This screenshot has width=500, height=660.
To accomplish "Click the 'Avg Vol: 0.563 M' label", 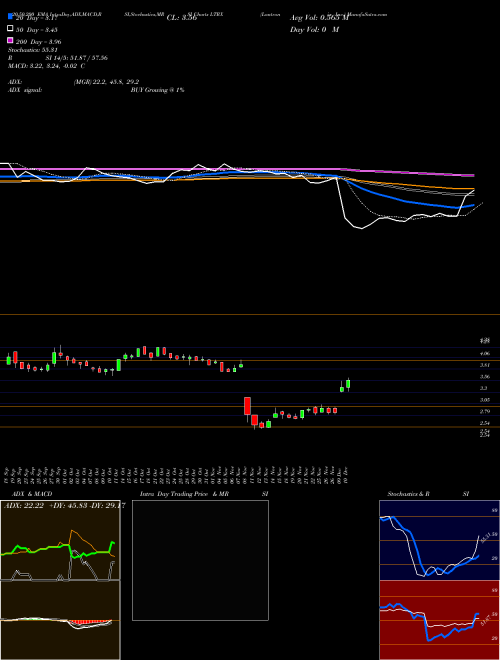I will [319, 18].
